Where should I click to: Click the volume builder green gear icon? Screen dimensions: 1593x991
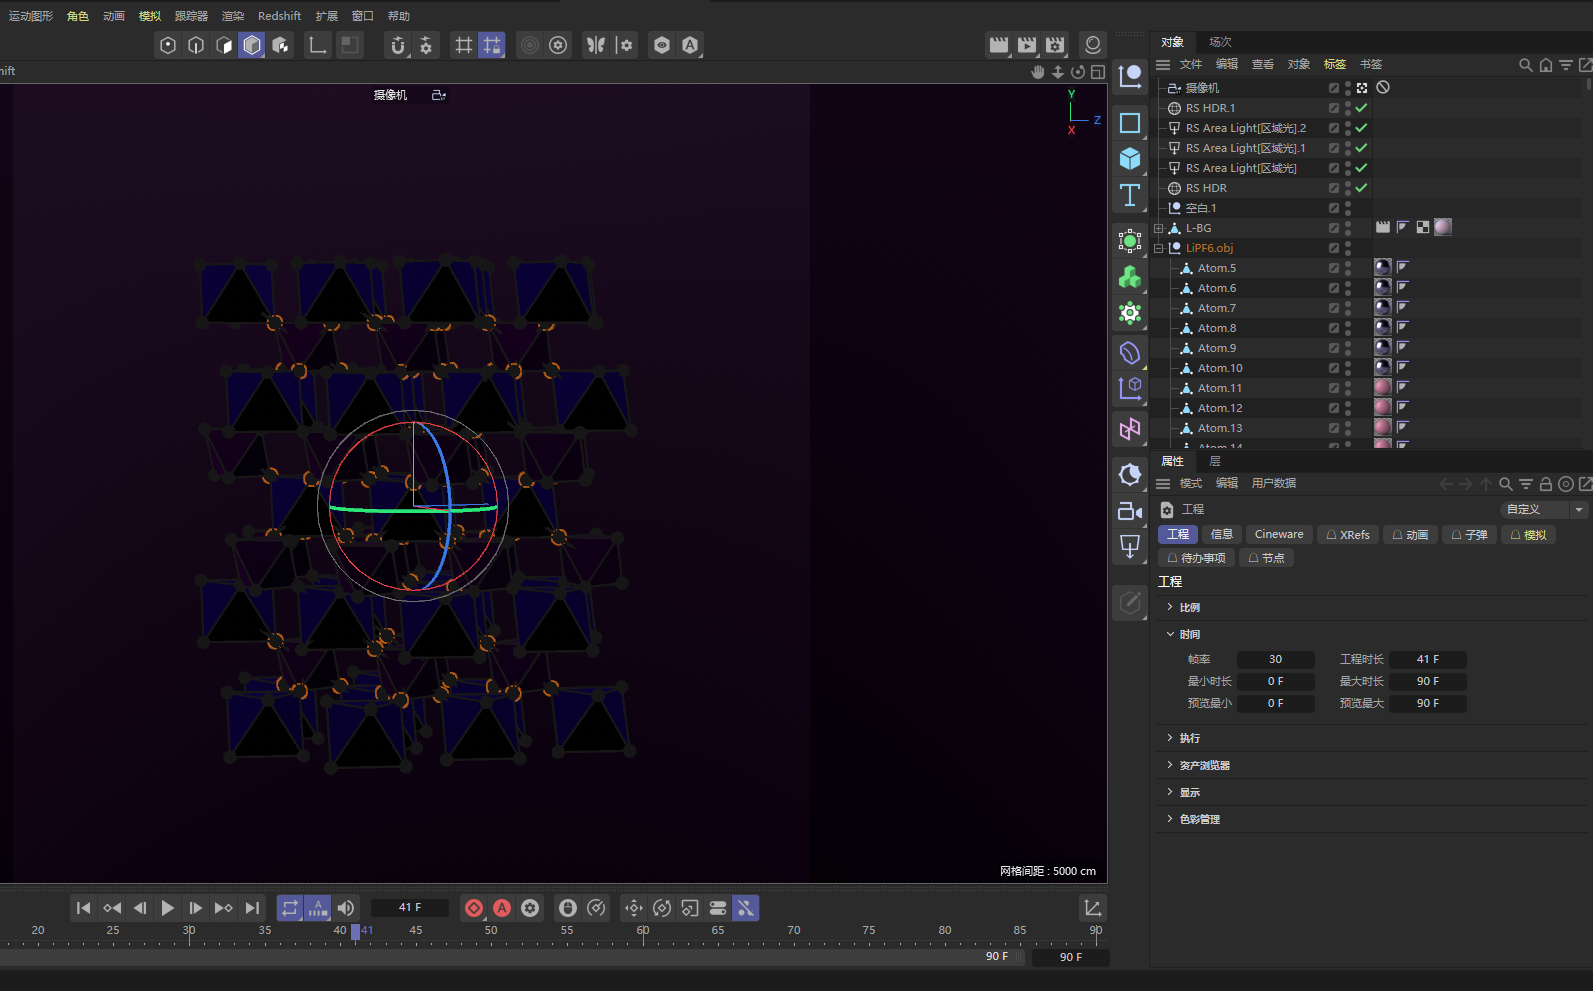point(1130,313)
